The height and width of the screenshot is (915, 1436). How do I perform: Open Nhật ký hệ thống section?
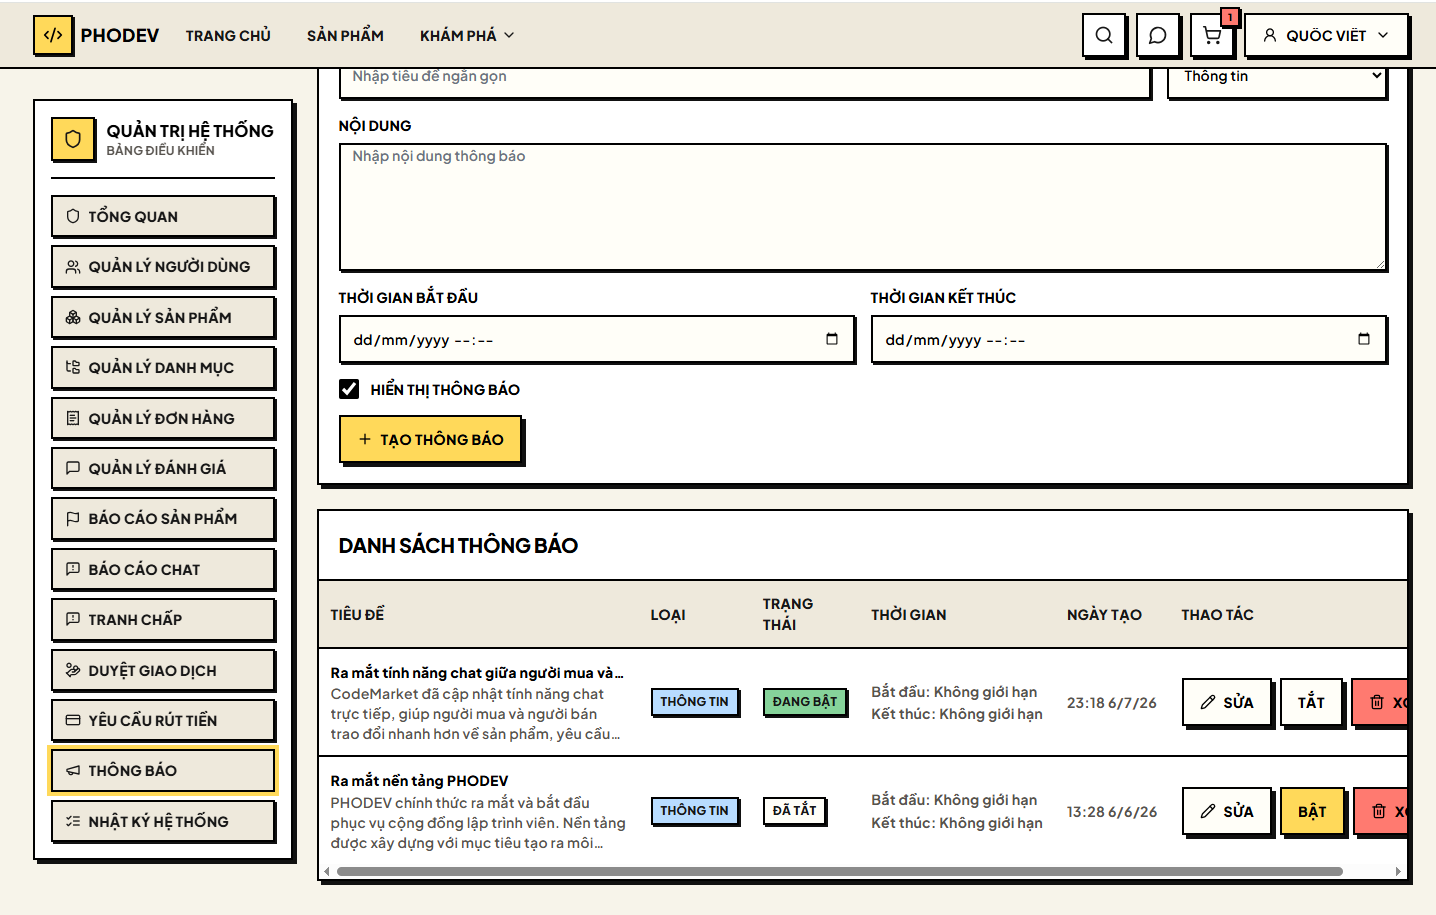pyautogui.click(x=163, y=821)
